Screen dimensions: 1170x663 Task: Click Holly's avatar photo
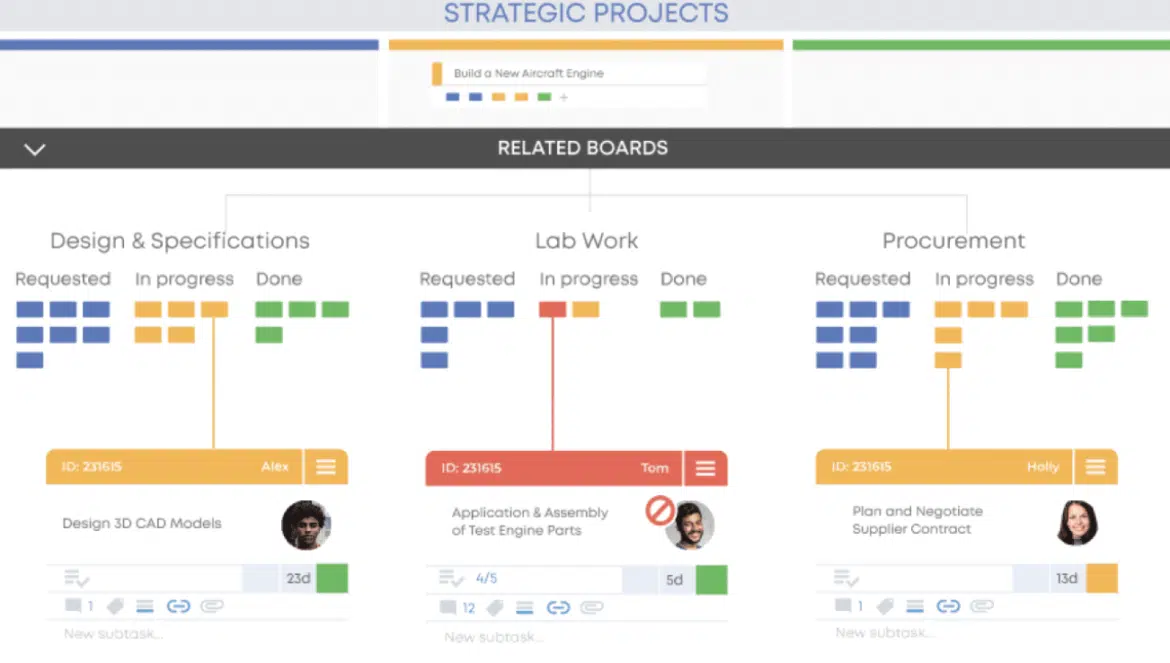click(1077, 523)
